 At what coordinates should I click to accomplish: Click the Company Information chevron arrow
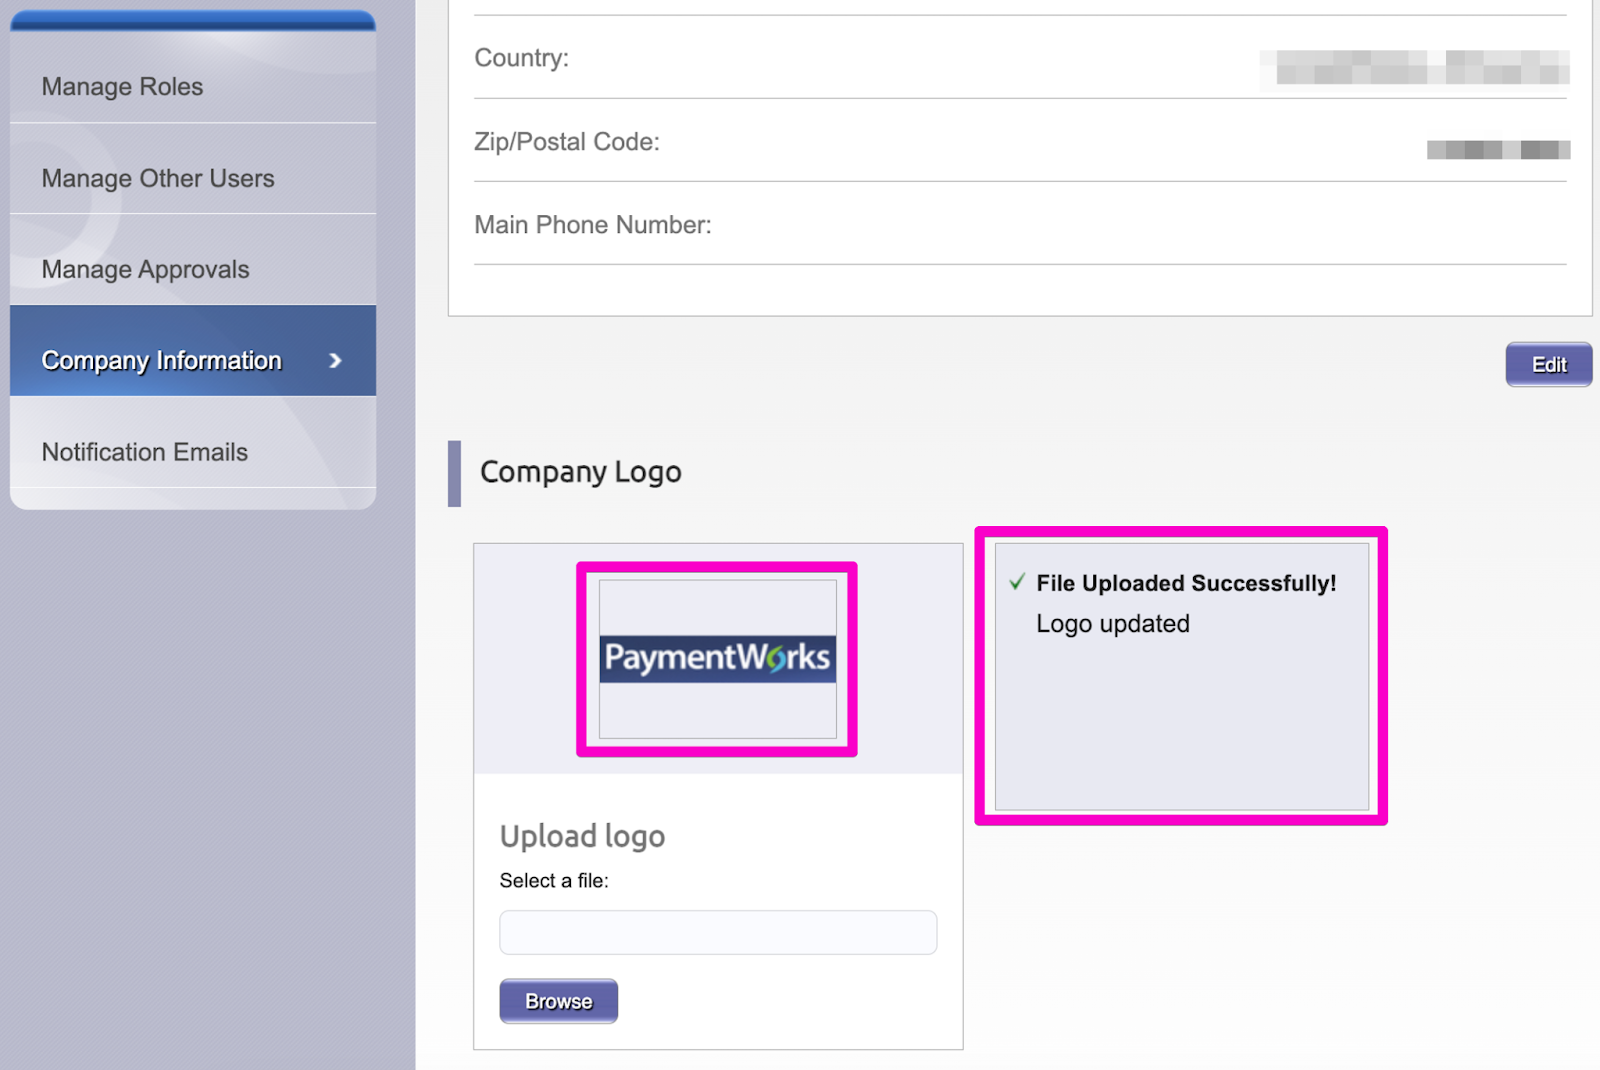point(336,360)
